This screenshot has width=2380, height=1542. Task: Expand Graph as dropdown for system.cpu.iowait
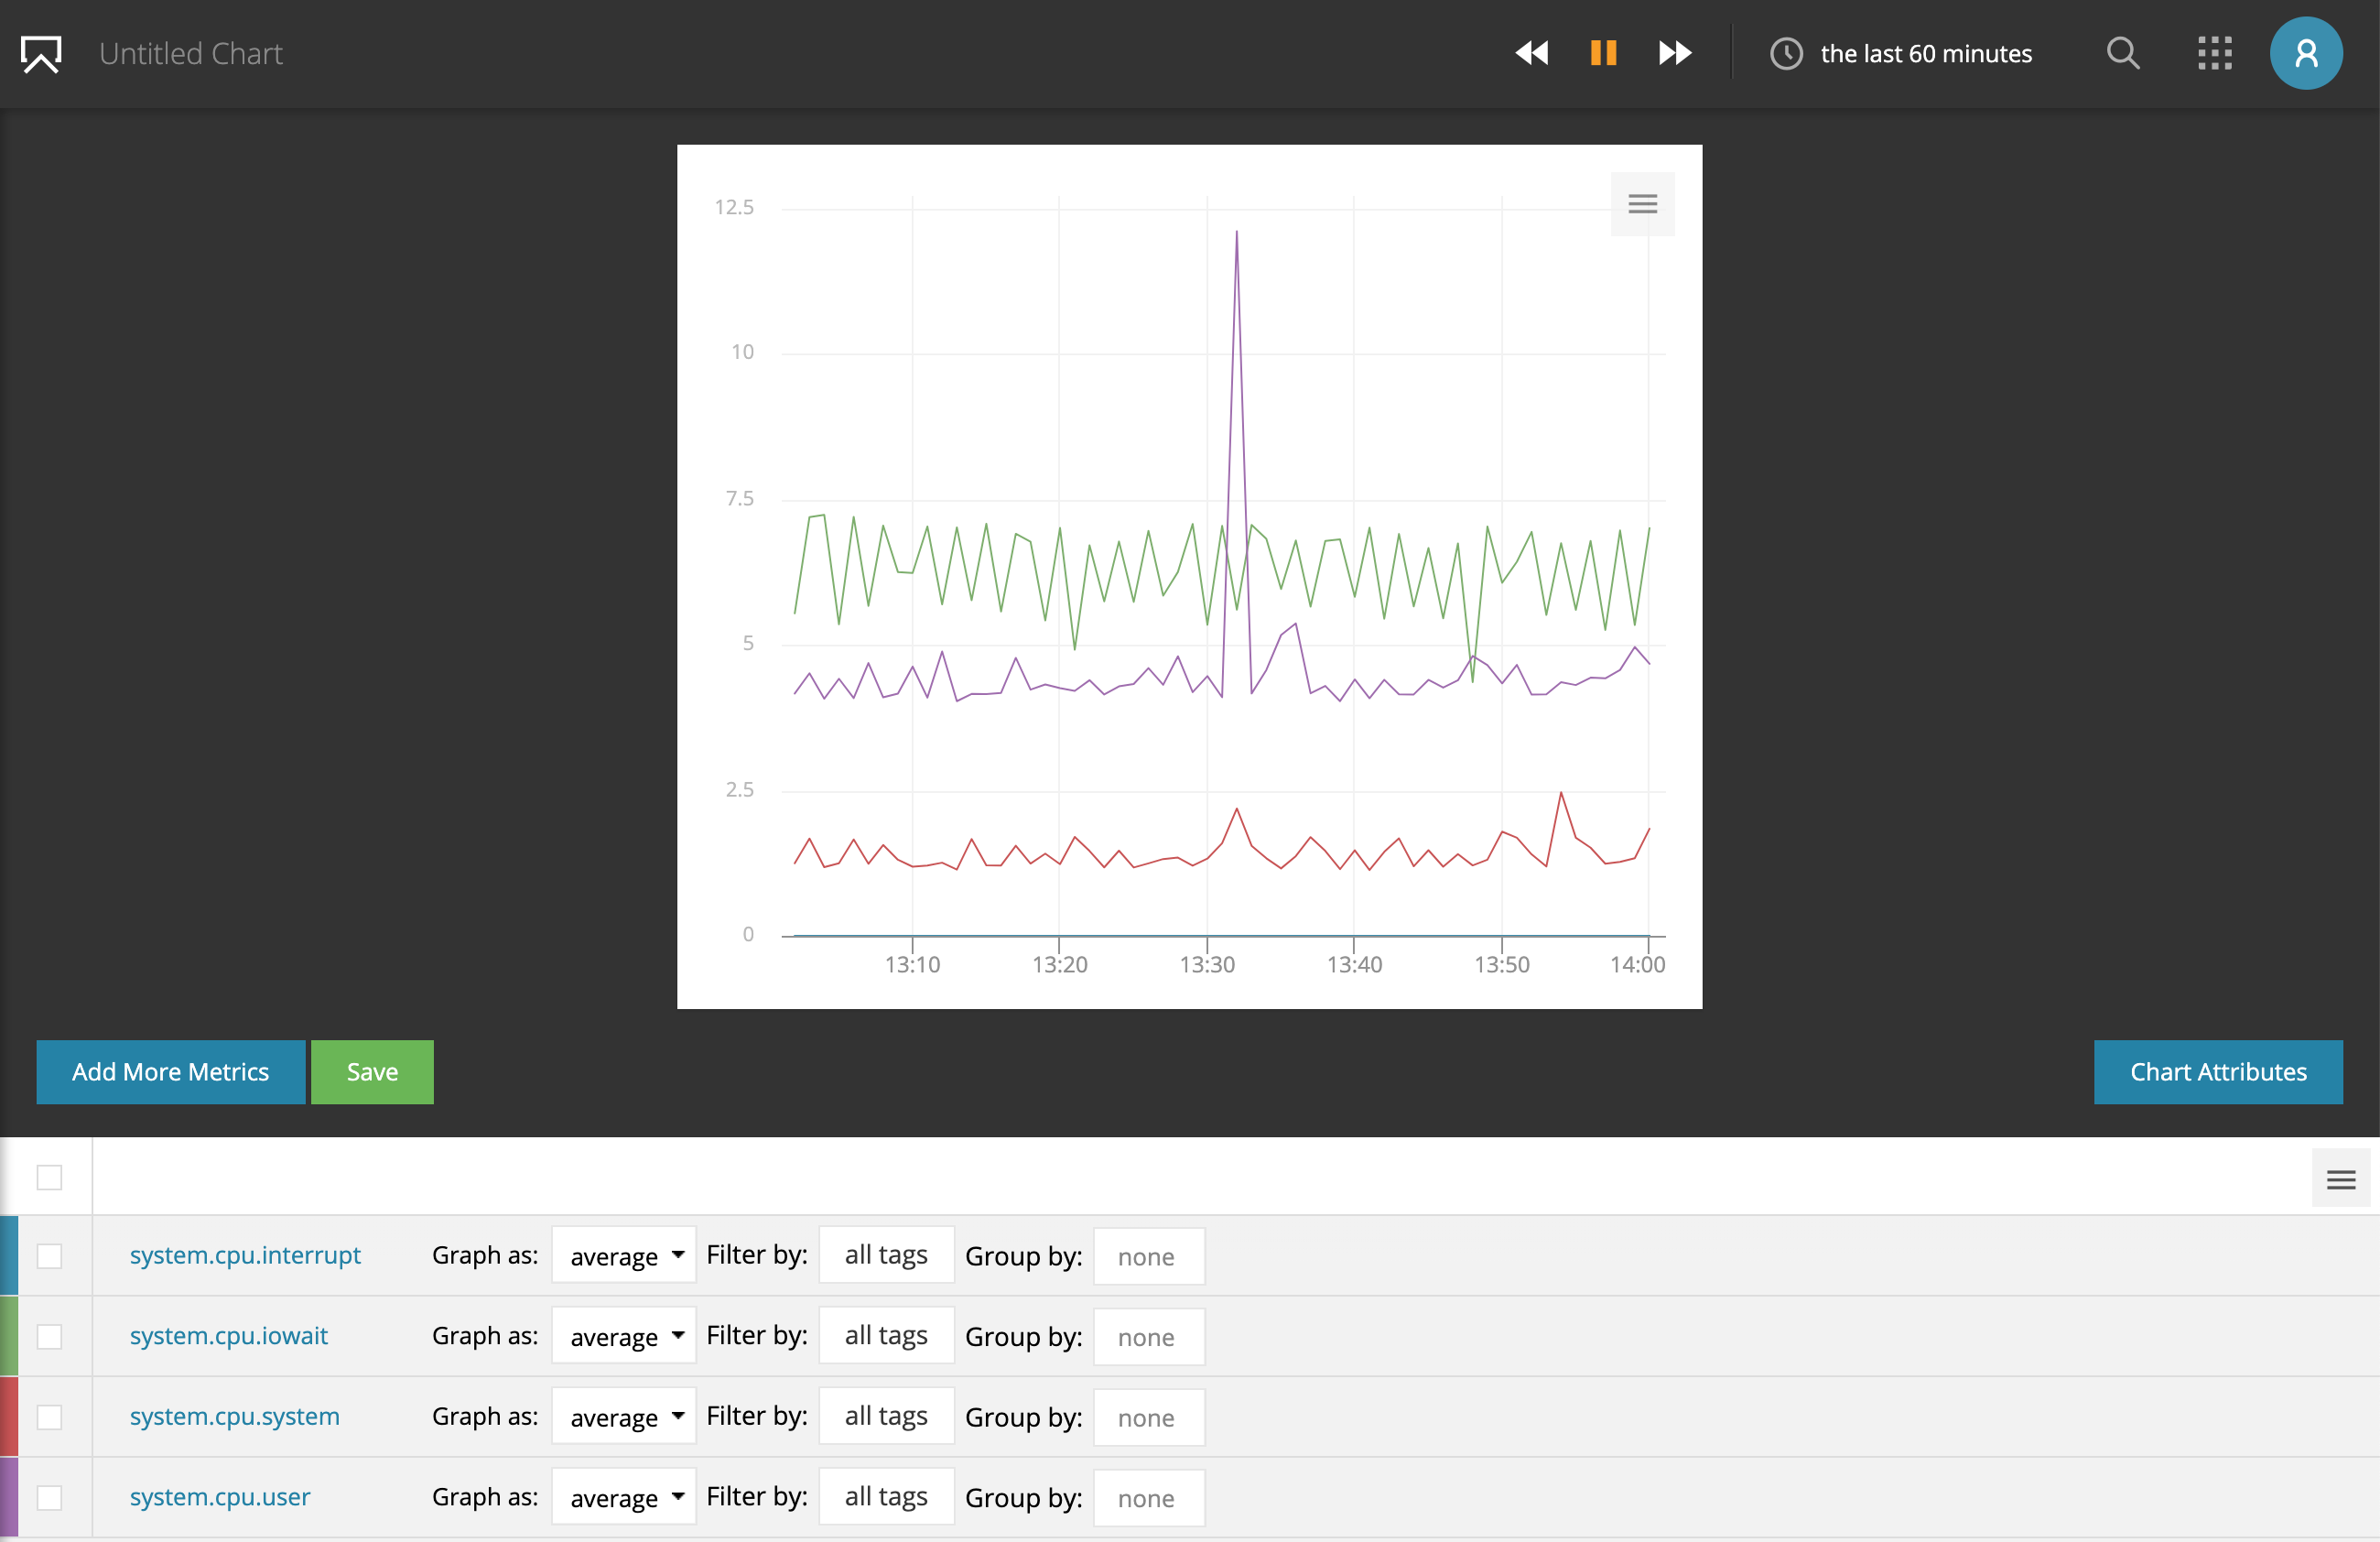coord(624,1336)
